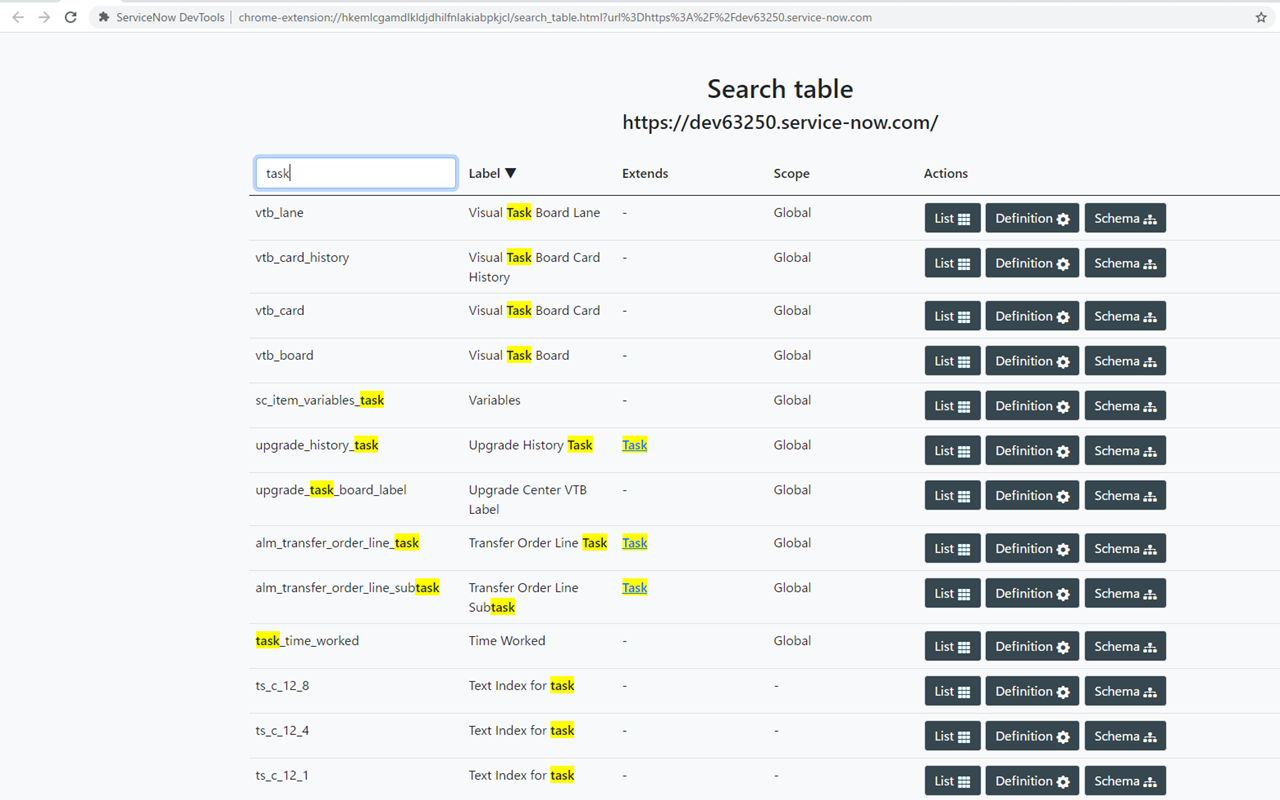Open Schema for vtb_card

(1125, 316)
